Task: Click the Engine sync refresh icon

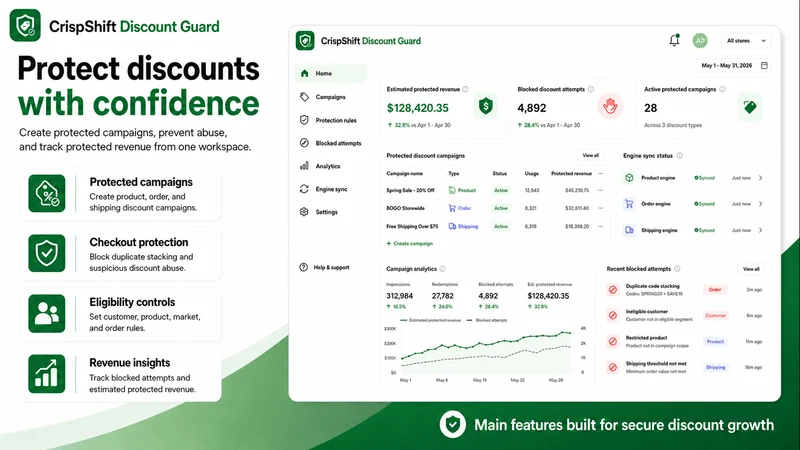Action: coord(304,189)
